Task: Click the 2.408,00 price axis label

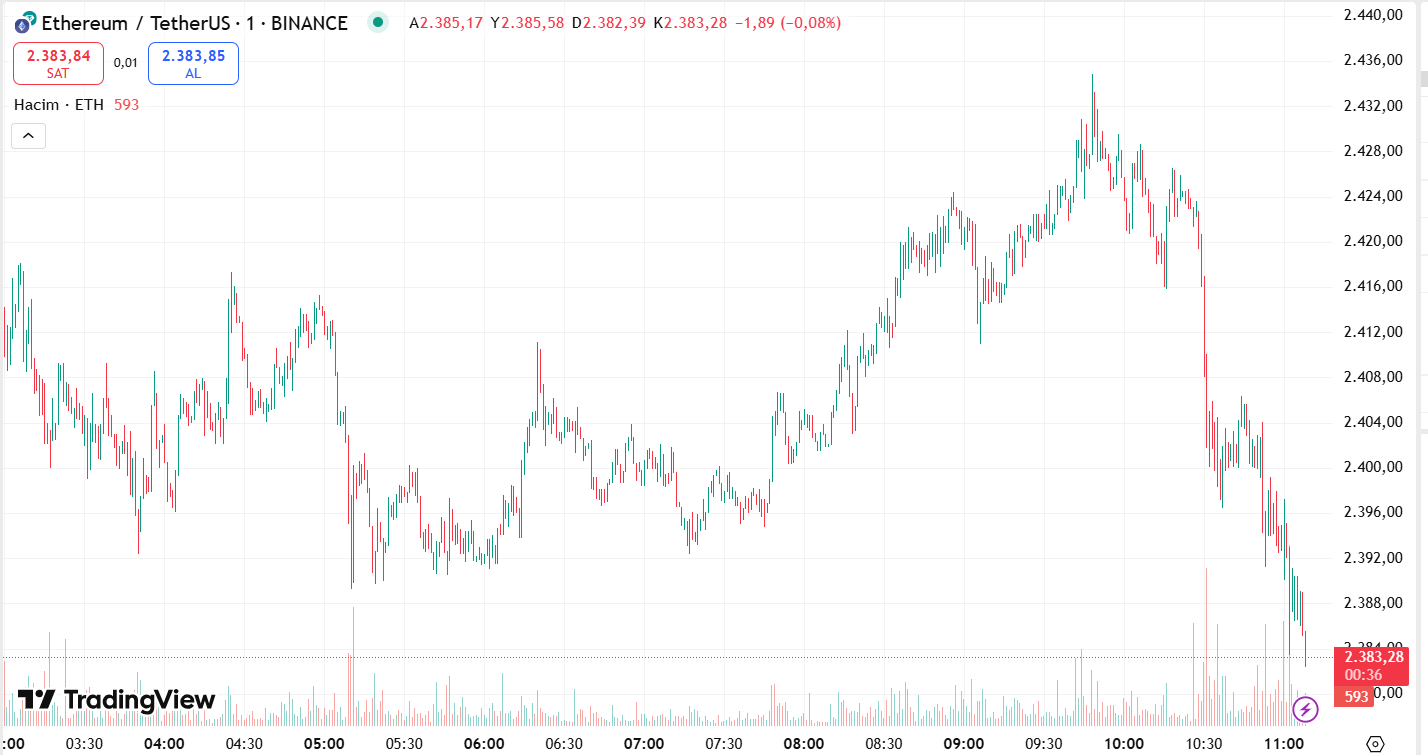Action: click(x=1373, y=376)
